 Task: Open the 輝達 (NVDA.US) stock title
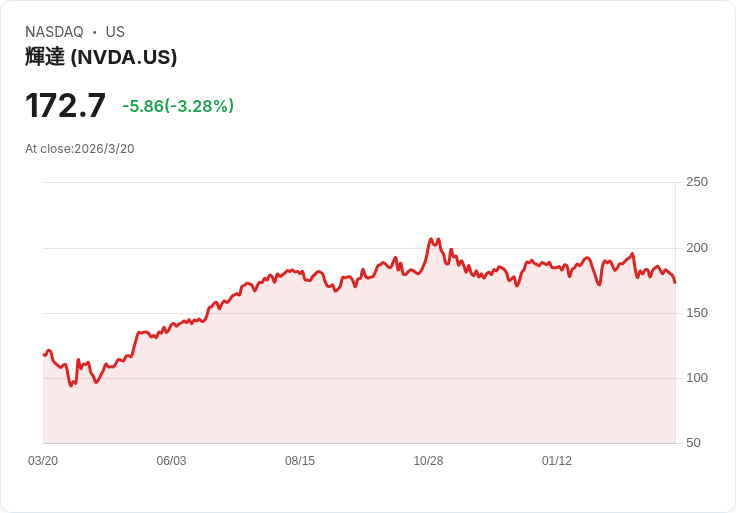click(x=101, y=57)
